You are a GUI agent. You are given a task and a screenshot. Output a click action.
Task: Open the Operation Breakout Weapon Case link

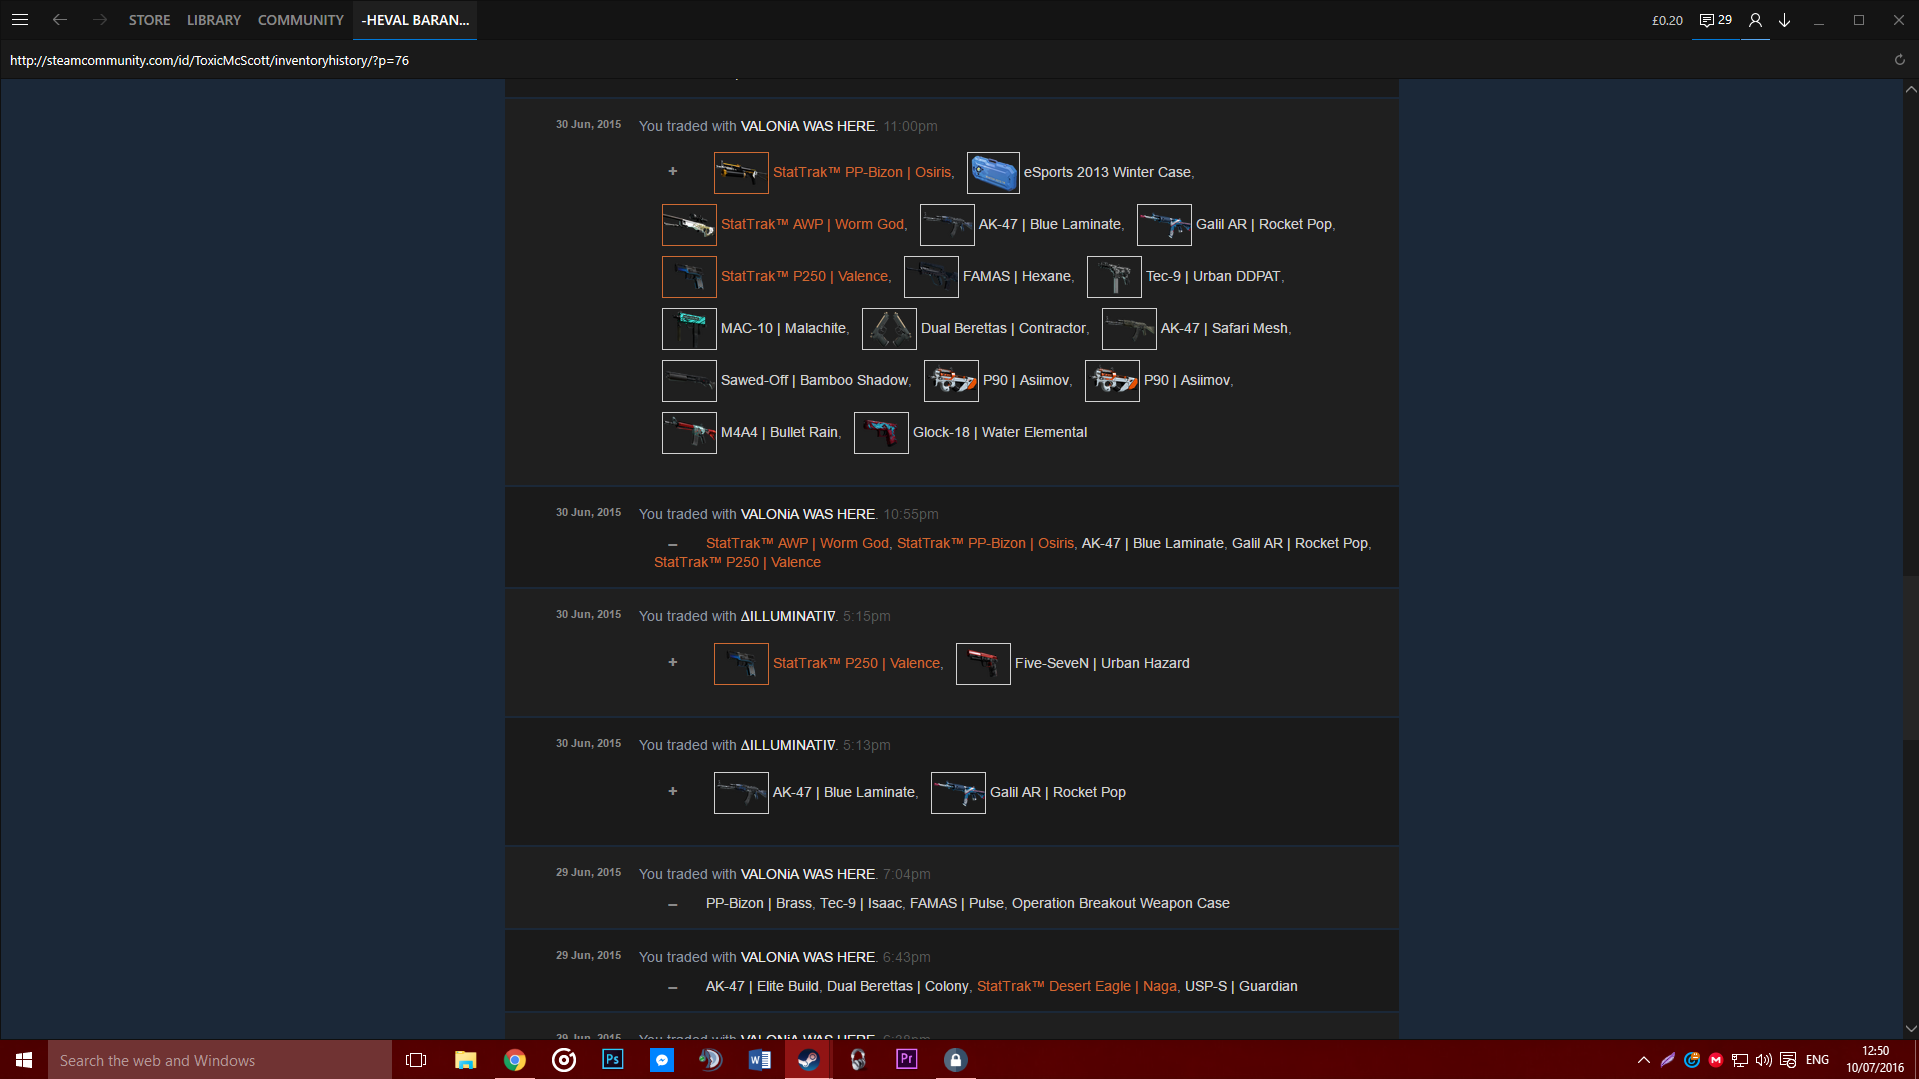point(1120,903)
